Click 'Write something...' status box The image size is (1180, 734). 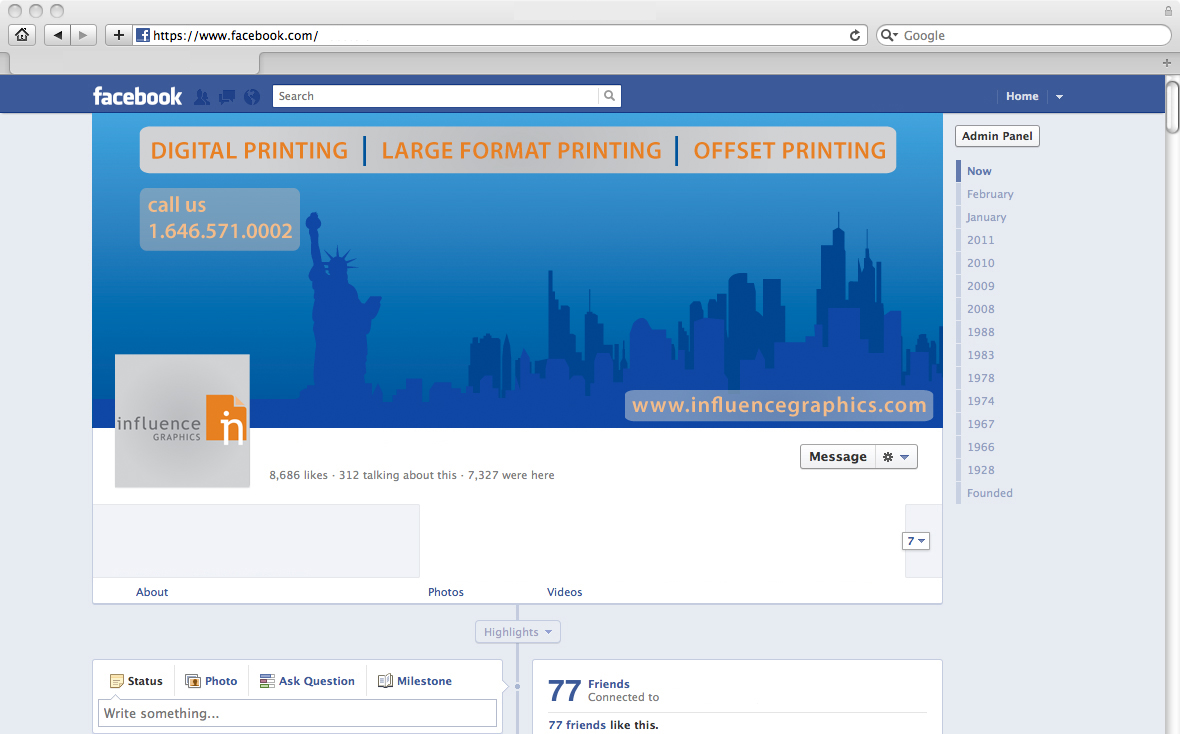pos(297,713)
